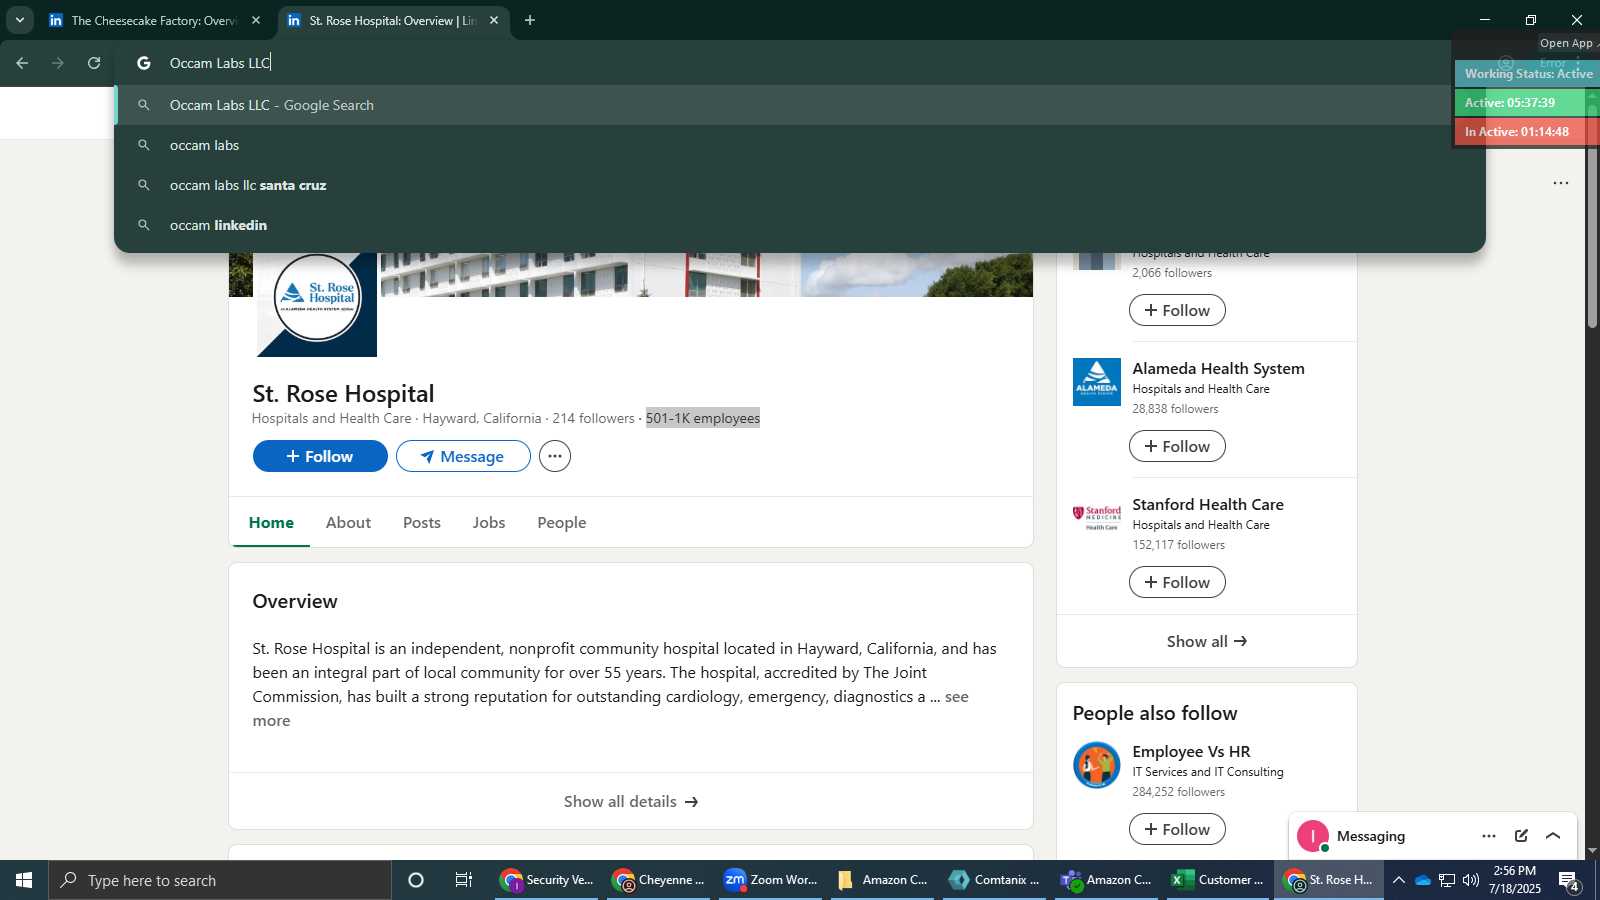Compose a new message icon
Viewport: 1600px width, 900px height.
[1521, 836]
